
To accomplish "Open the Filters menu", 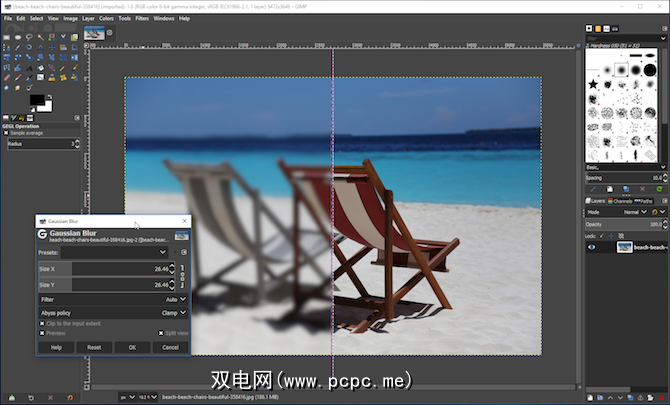I will pos(142,18).
